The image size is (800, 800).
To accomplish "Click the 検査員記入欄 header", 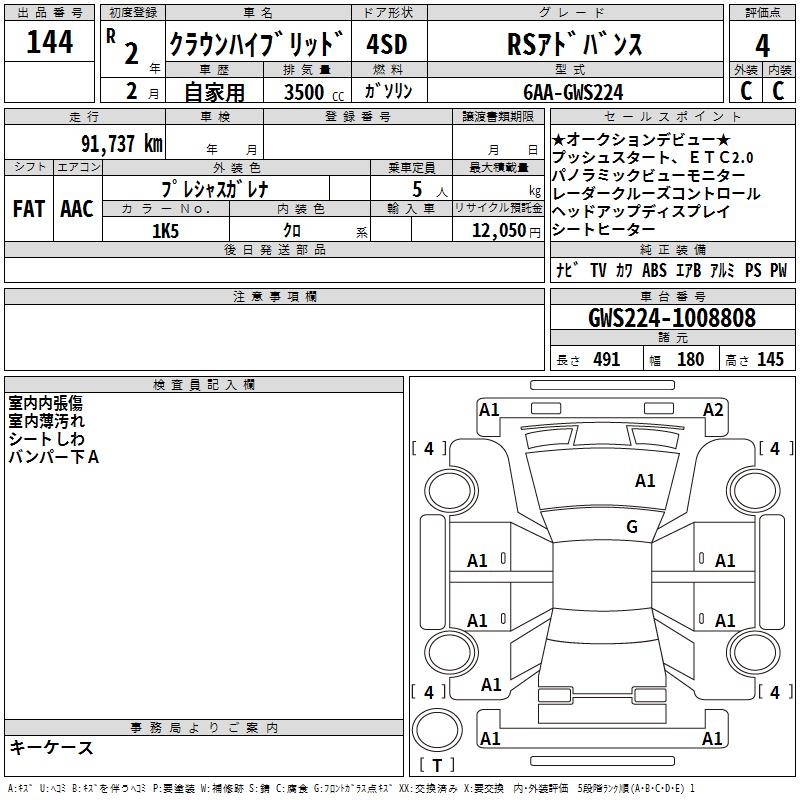I will (204, 385).
